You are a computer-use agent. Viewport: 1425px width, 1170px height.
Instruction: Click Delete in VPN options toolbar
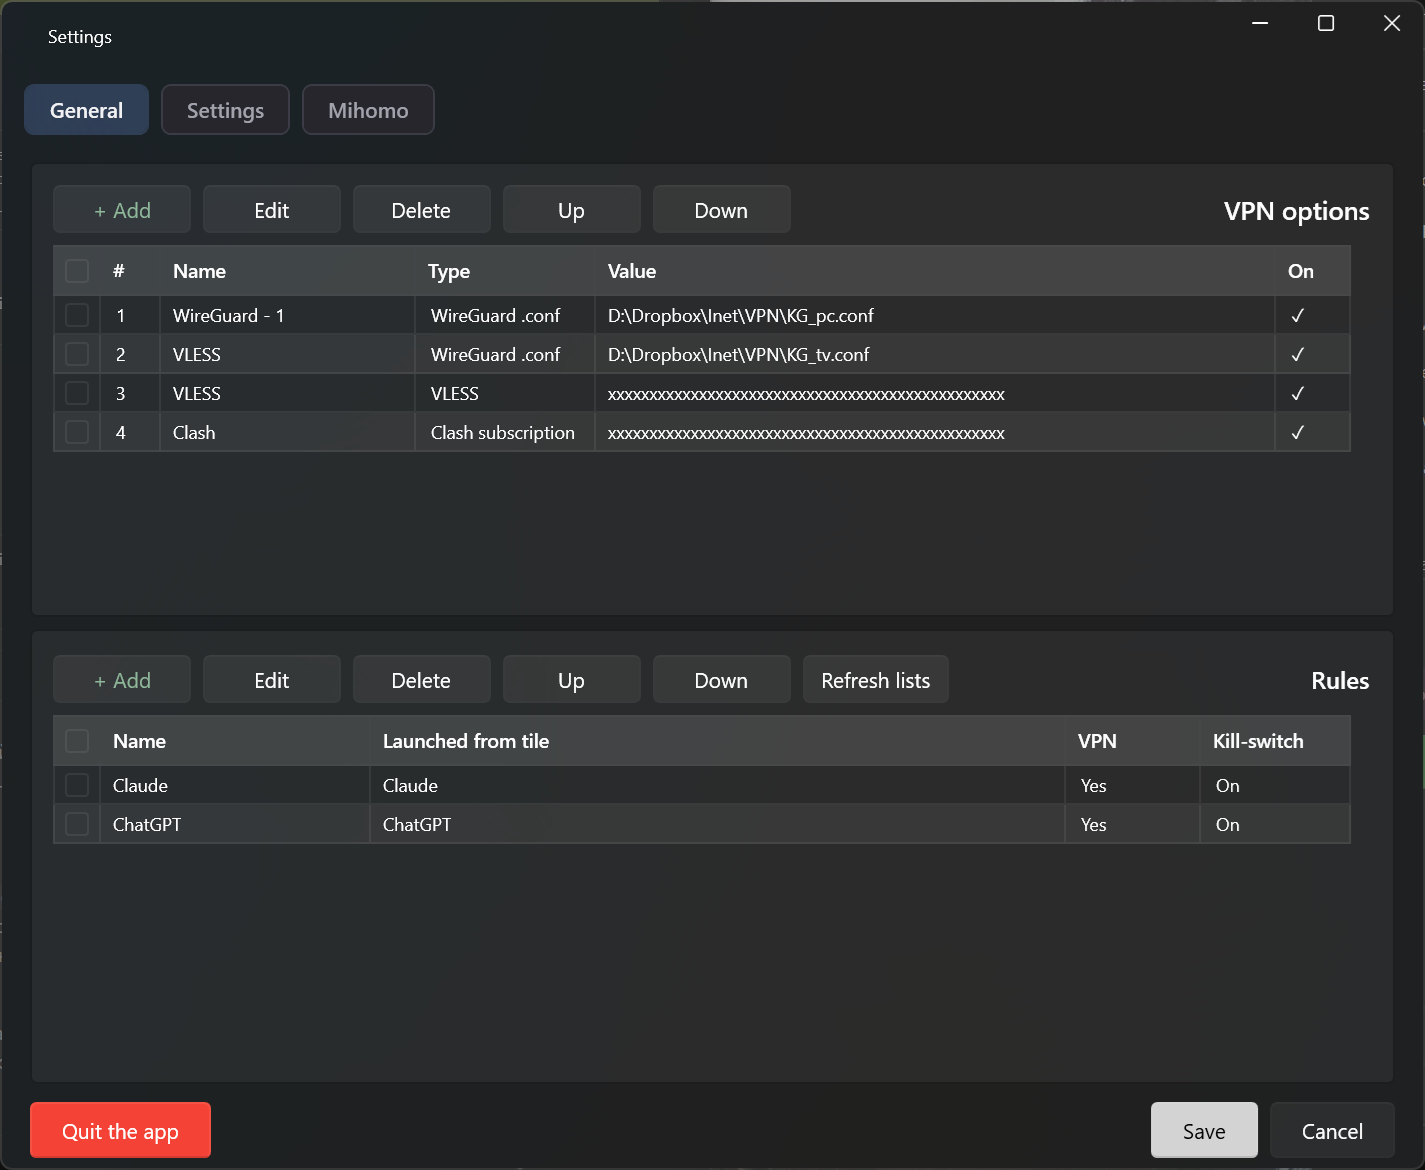pyautogui.click(x=421, y=210)
